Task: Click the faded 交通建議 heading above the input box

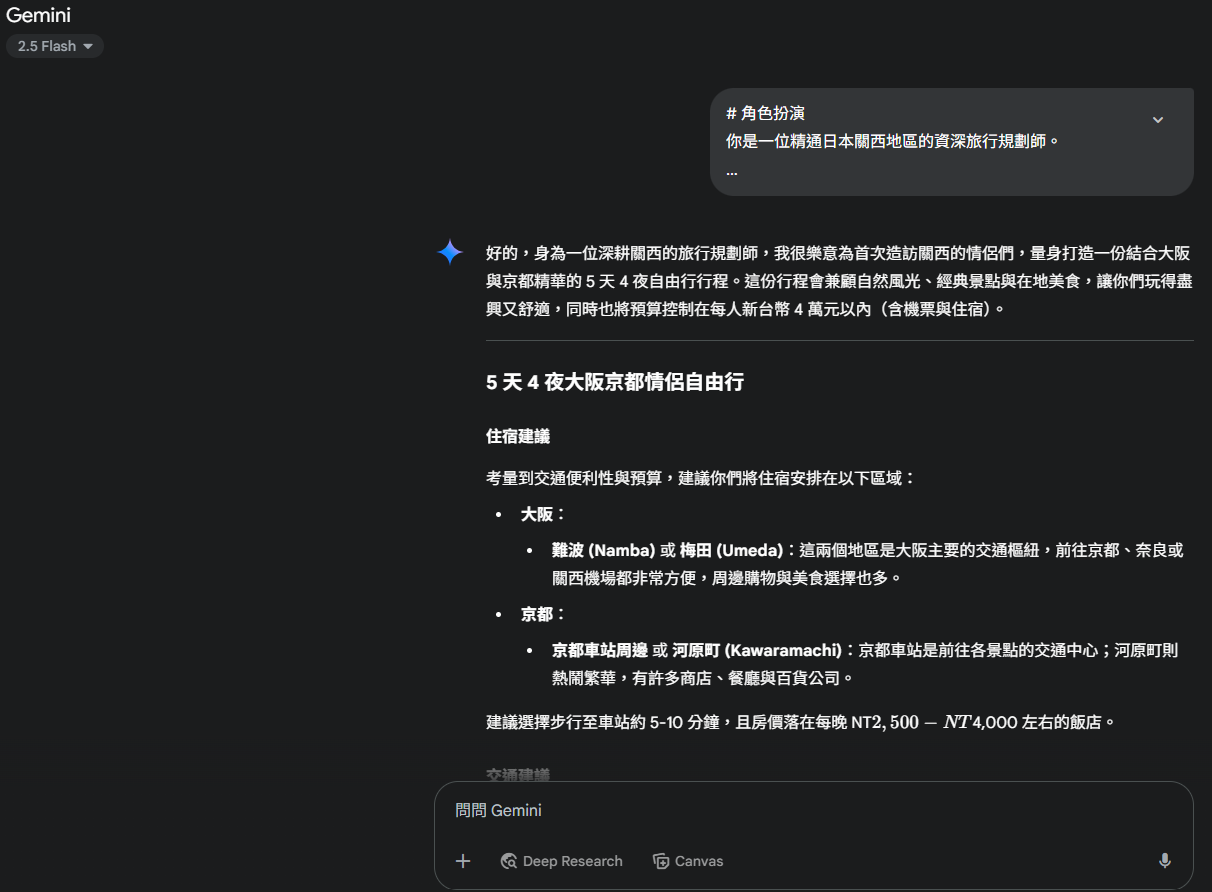Action: (517, 775)
